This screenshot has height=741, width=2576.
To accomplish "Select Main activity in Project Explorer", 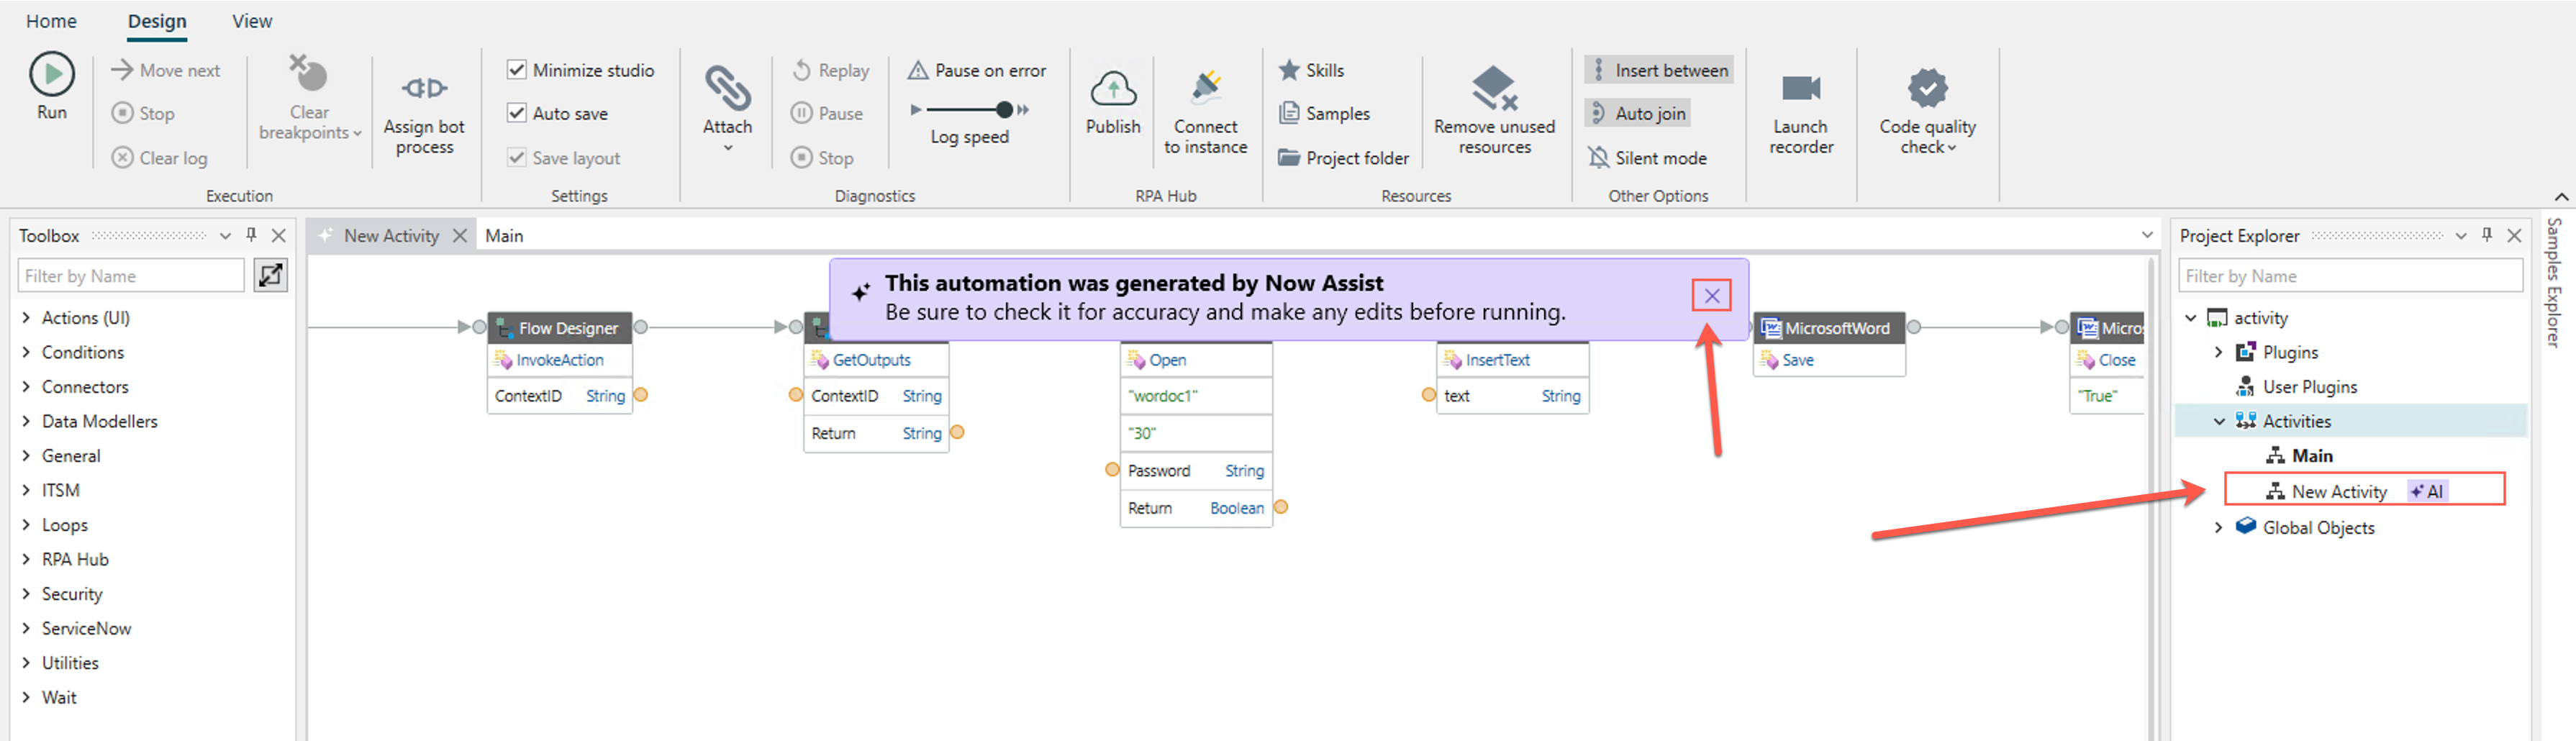I will click(x=2312, y=455).
